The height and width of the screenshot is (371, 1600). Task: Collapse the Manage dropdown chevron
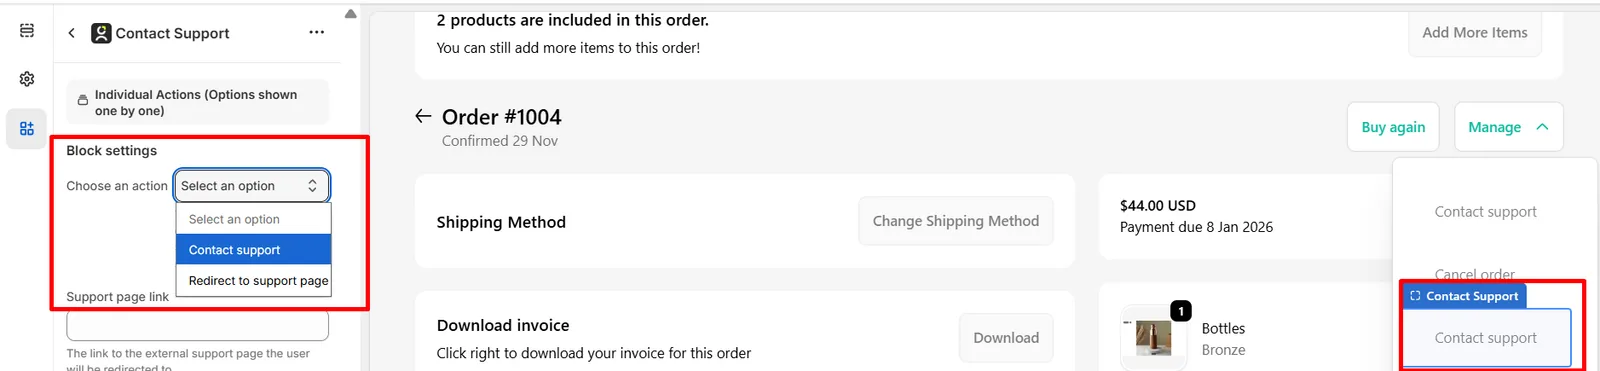tap(1542, 127)
